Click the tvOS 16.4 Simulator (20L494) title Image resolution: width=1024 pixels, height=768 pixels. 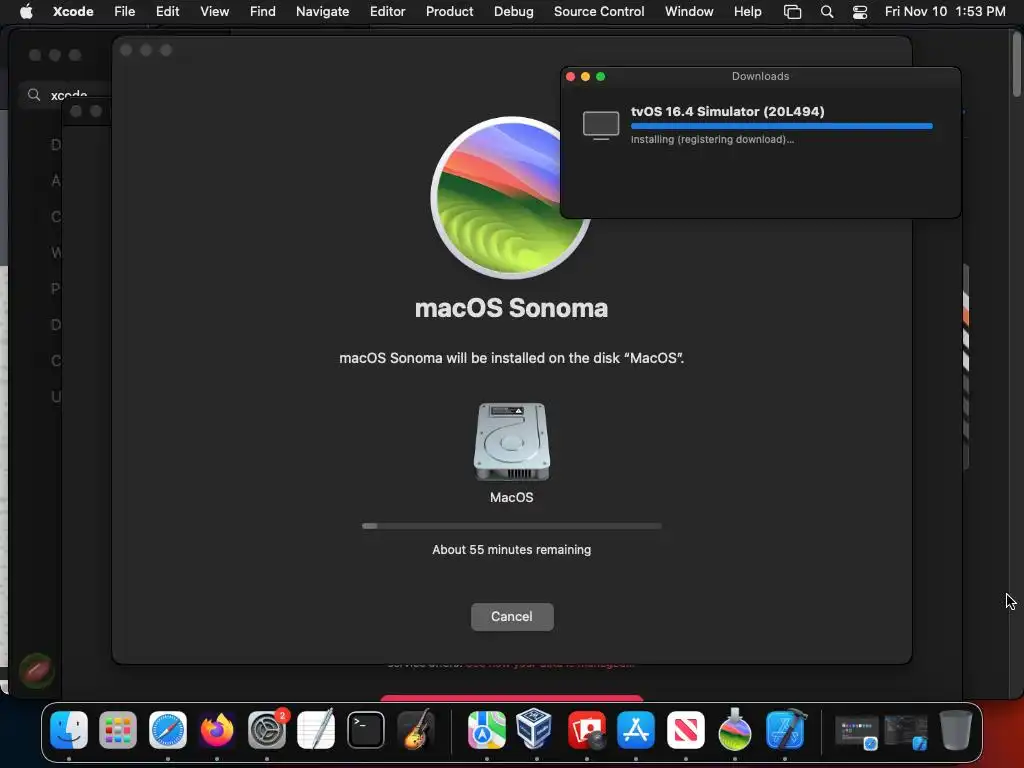coord(728,111)
